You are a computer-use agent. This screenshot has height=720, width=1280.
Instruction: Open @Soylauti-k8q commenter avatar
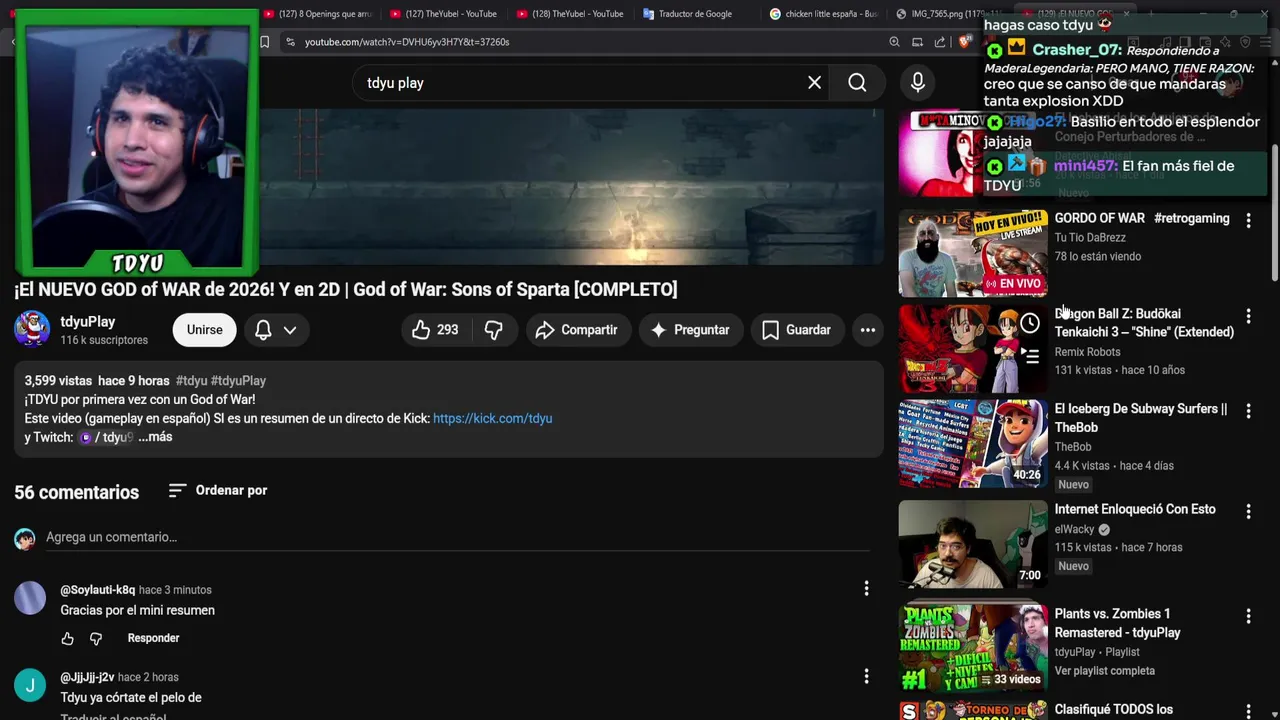point(30,598)
